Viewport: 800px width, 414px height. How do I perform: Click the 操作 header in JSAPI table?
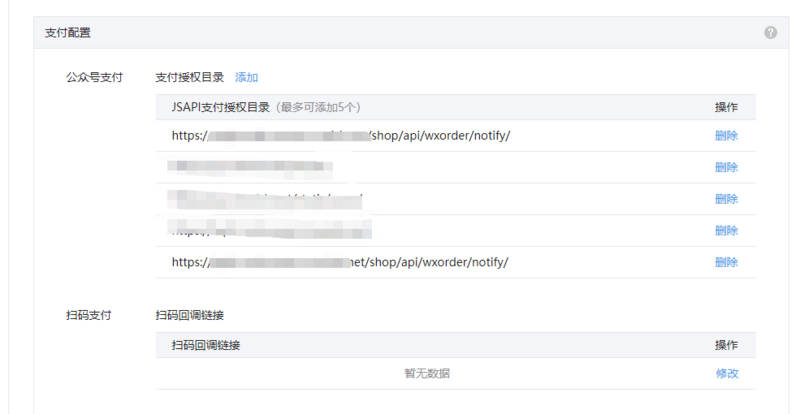pyautogui.click(x=727, y=107)
